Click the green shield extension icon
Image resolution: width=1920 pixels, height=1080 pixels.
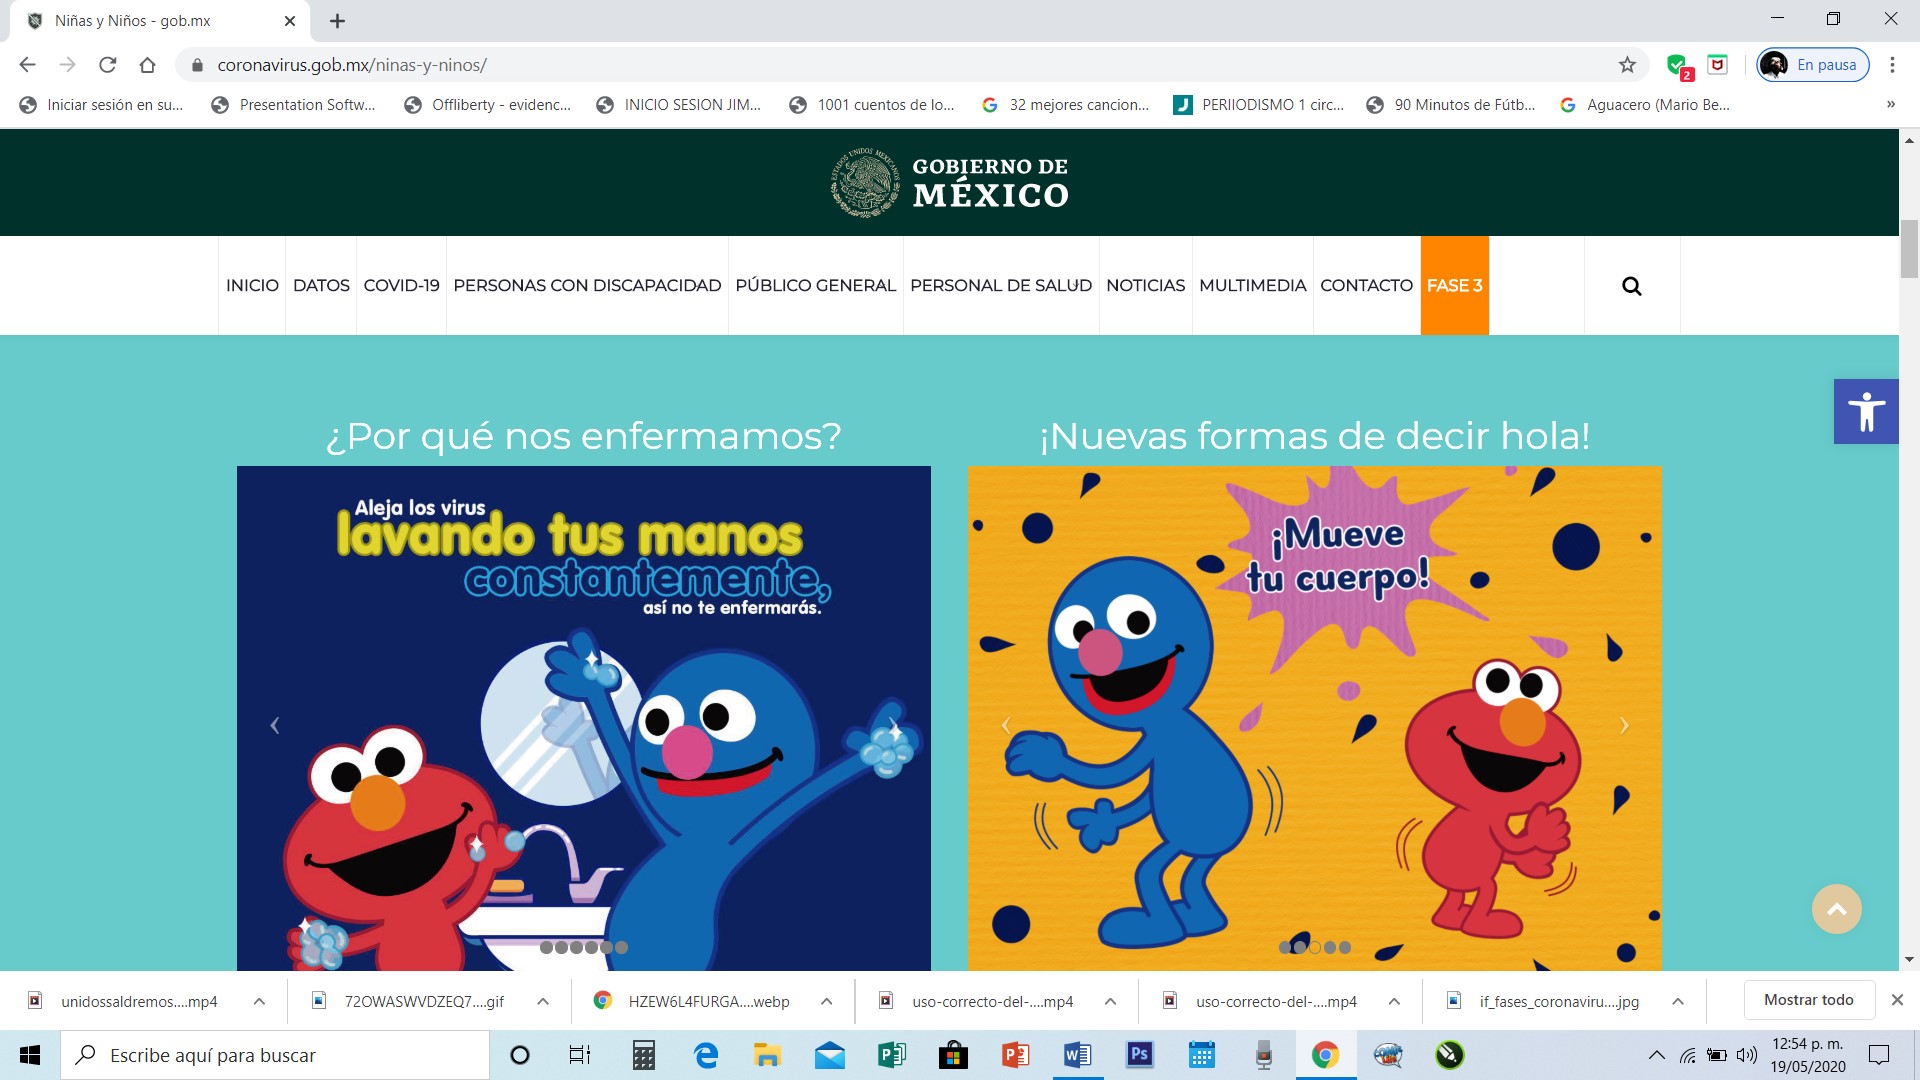pyautogui.click(x=1678, y=66)
